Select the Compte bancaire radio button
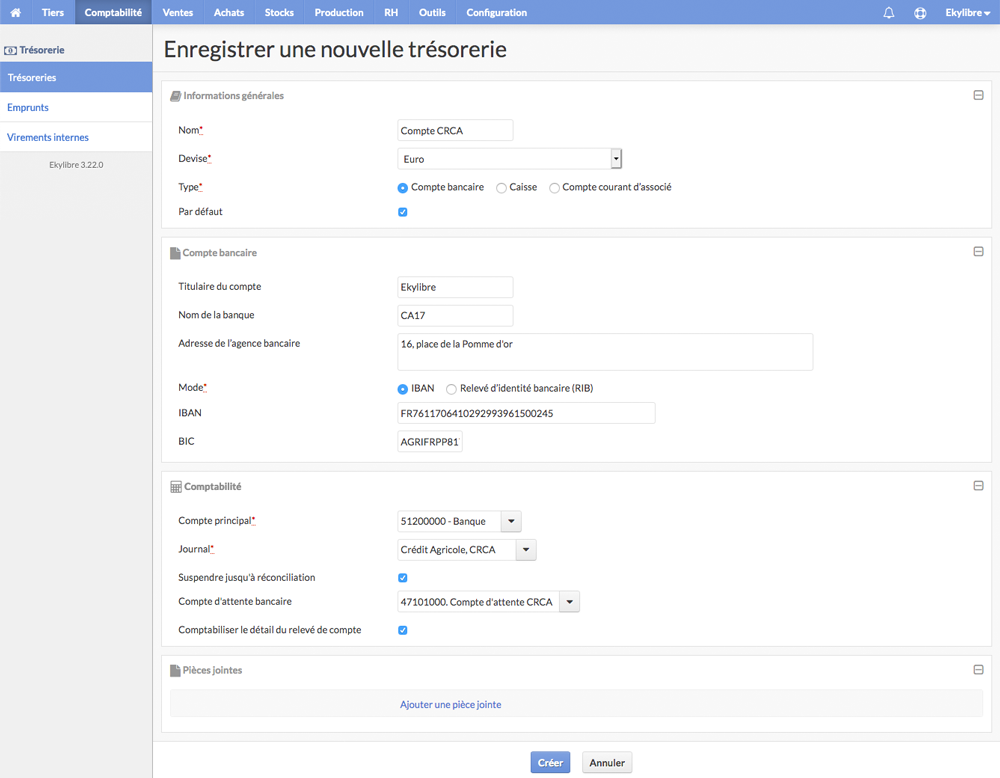 tap(402, 188)
